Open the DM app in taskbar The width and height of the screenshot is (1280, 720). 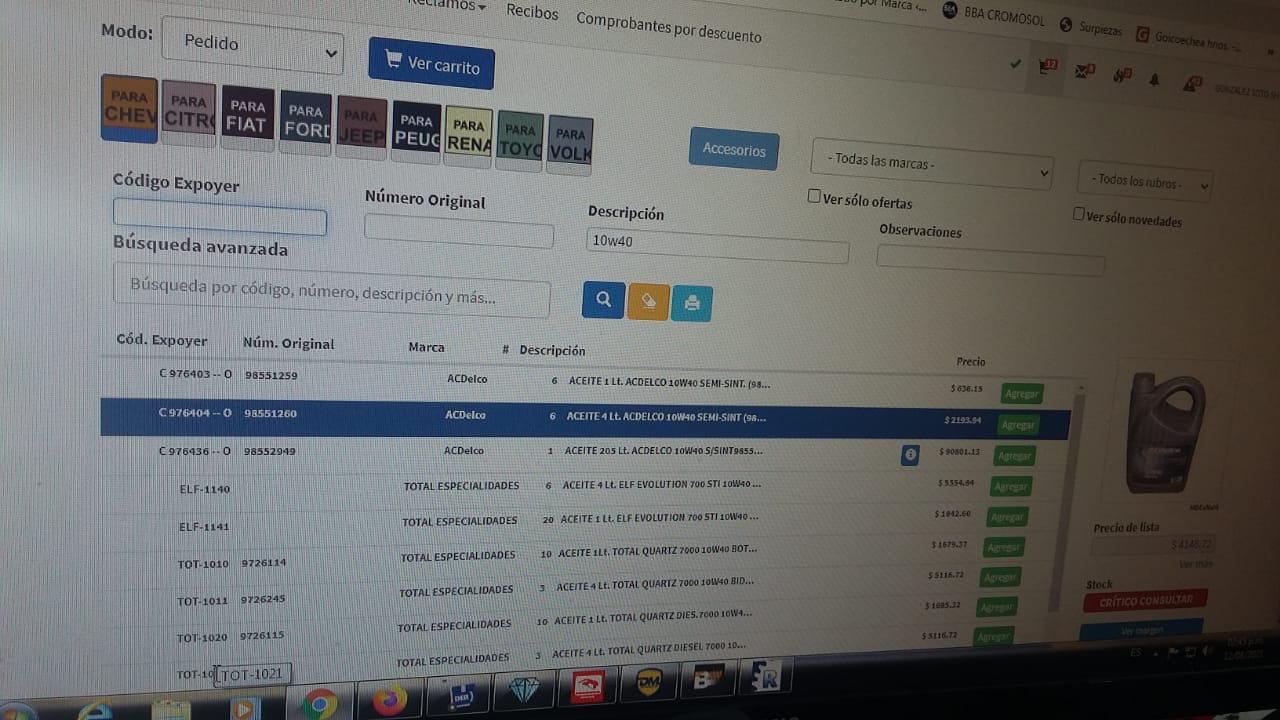649,682
